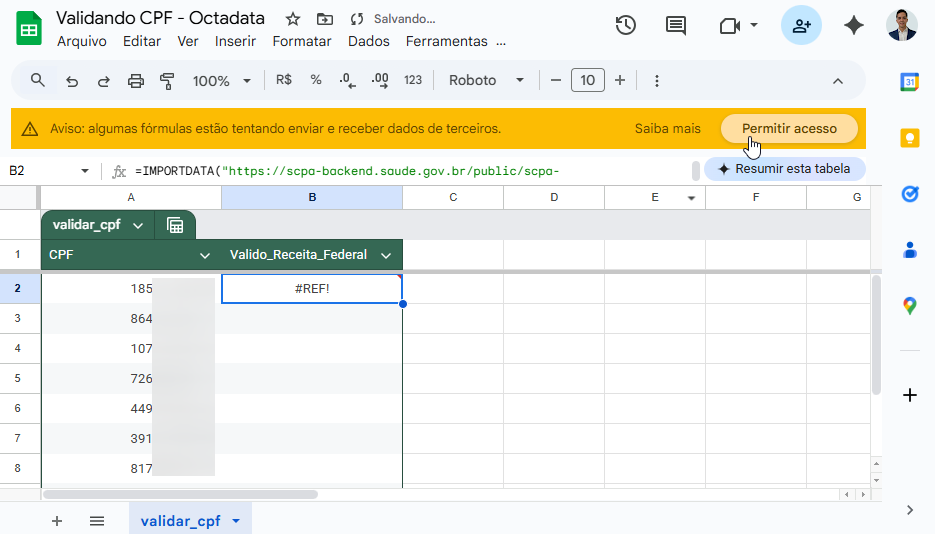This screenshot has height=534, width=935.
Task: Open the Inserir menu
Action: tap(236, 41)
